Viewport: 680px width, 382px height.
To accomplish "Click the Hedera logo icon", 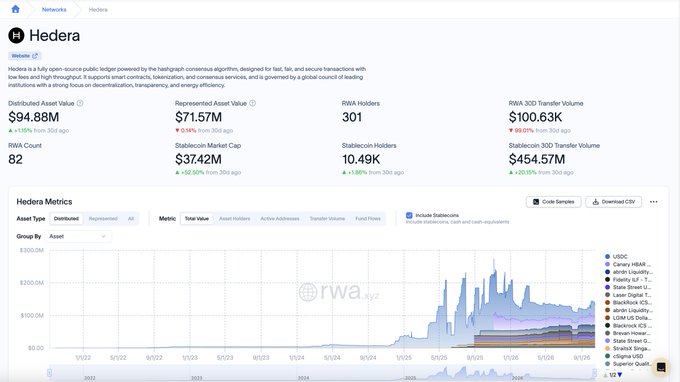I will tap(16, 36).
